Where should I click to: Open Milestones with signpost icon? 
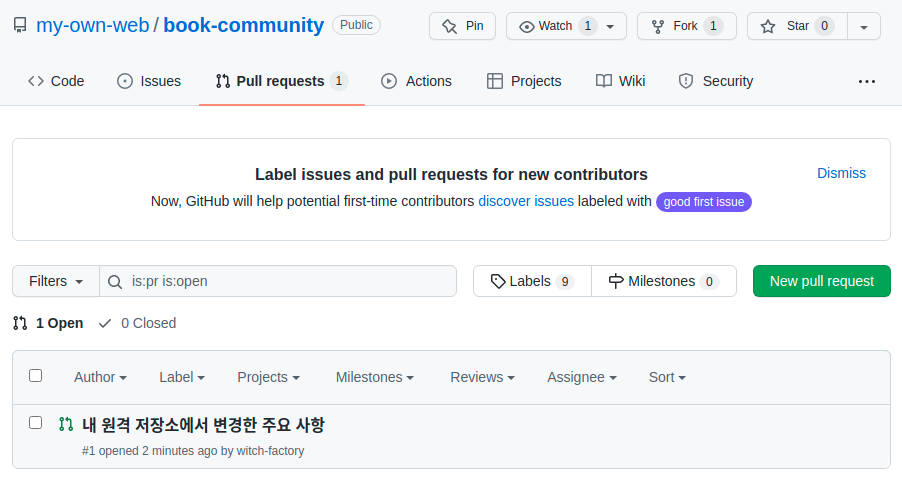[x=663, y=281]
